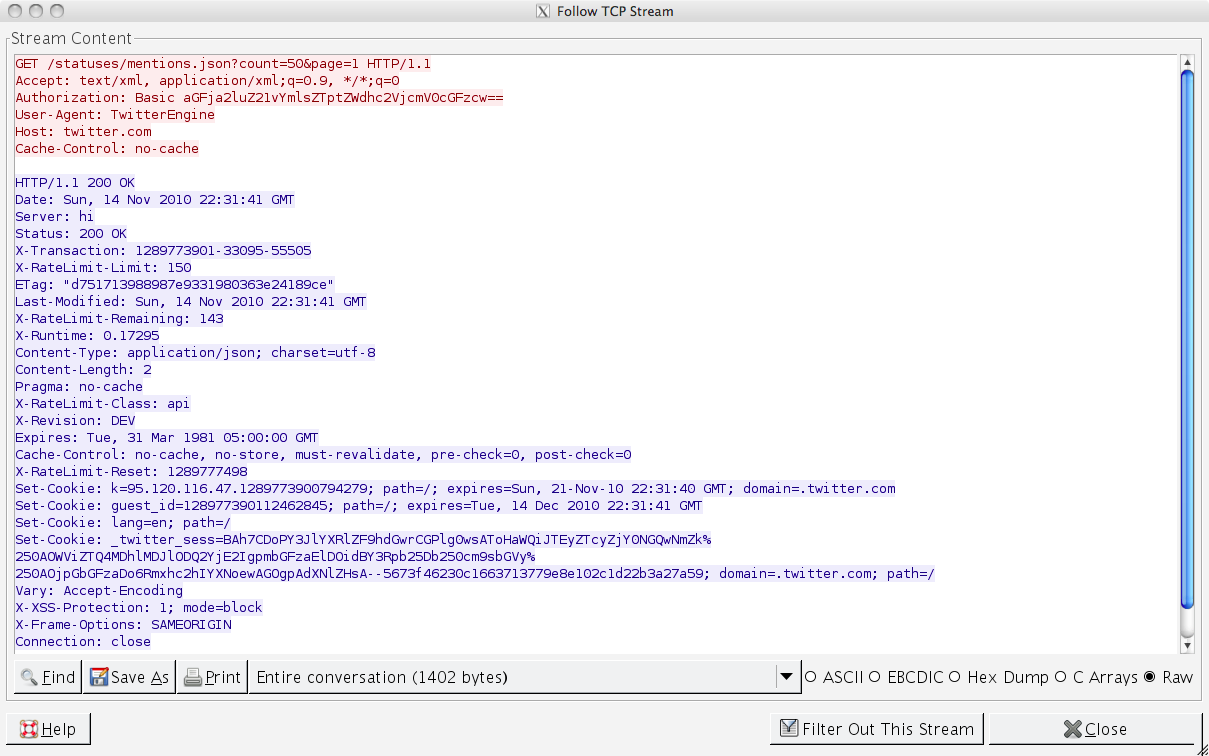Click the Authorization: Basic header line
The image size is (1209, 756).
[259, 98]
